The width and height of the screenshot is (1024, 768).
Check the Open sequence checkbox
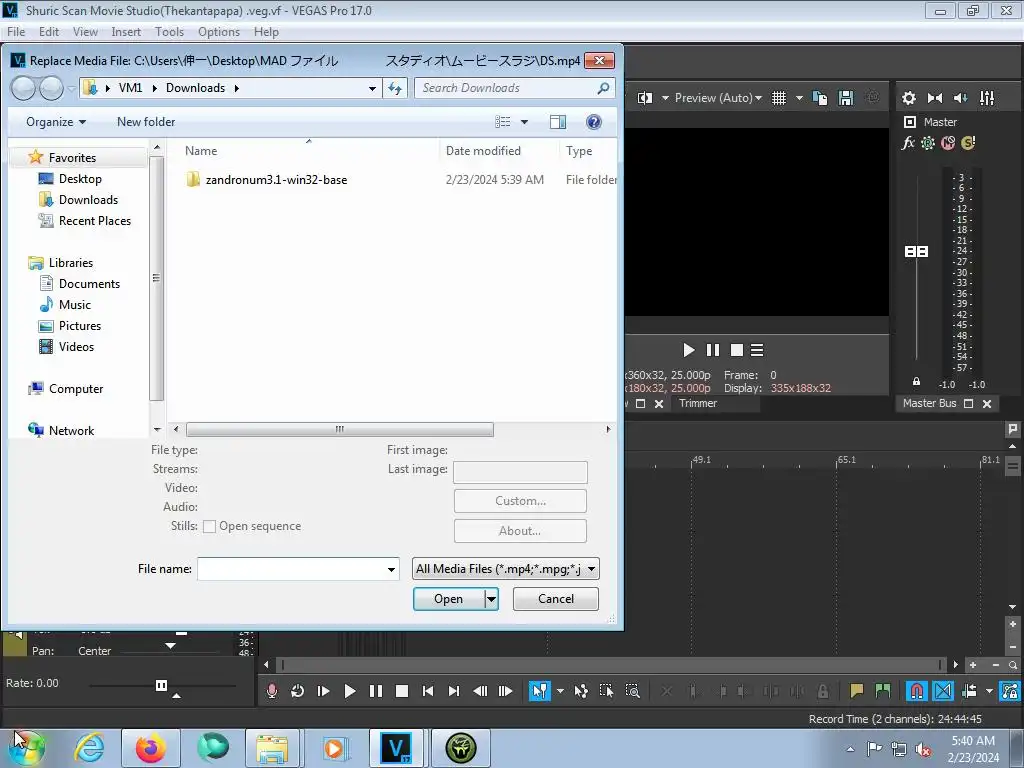209,526
